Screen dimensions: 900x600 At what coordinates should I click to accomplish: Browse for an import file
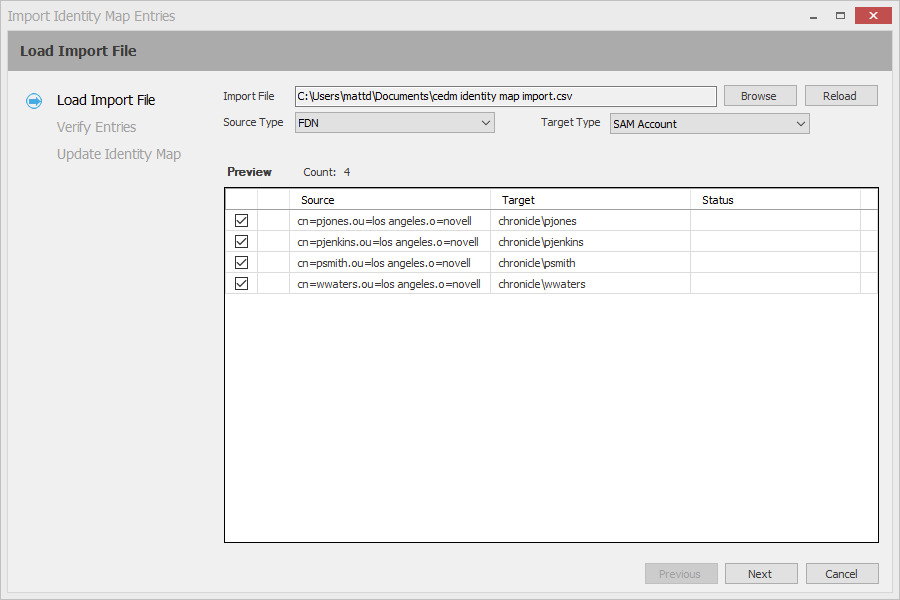click(x=760, y=96)
